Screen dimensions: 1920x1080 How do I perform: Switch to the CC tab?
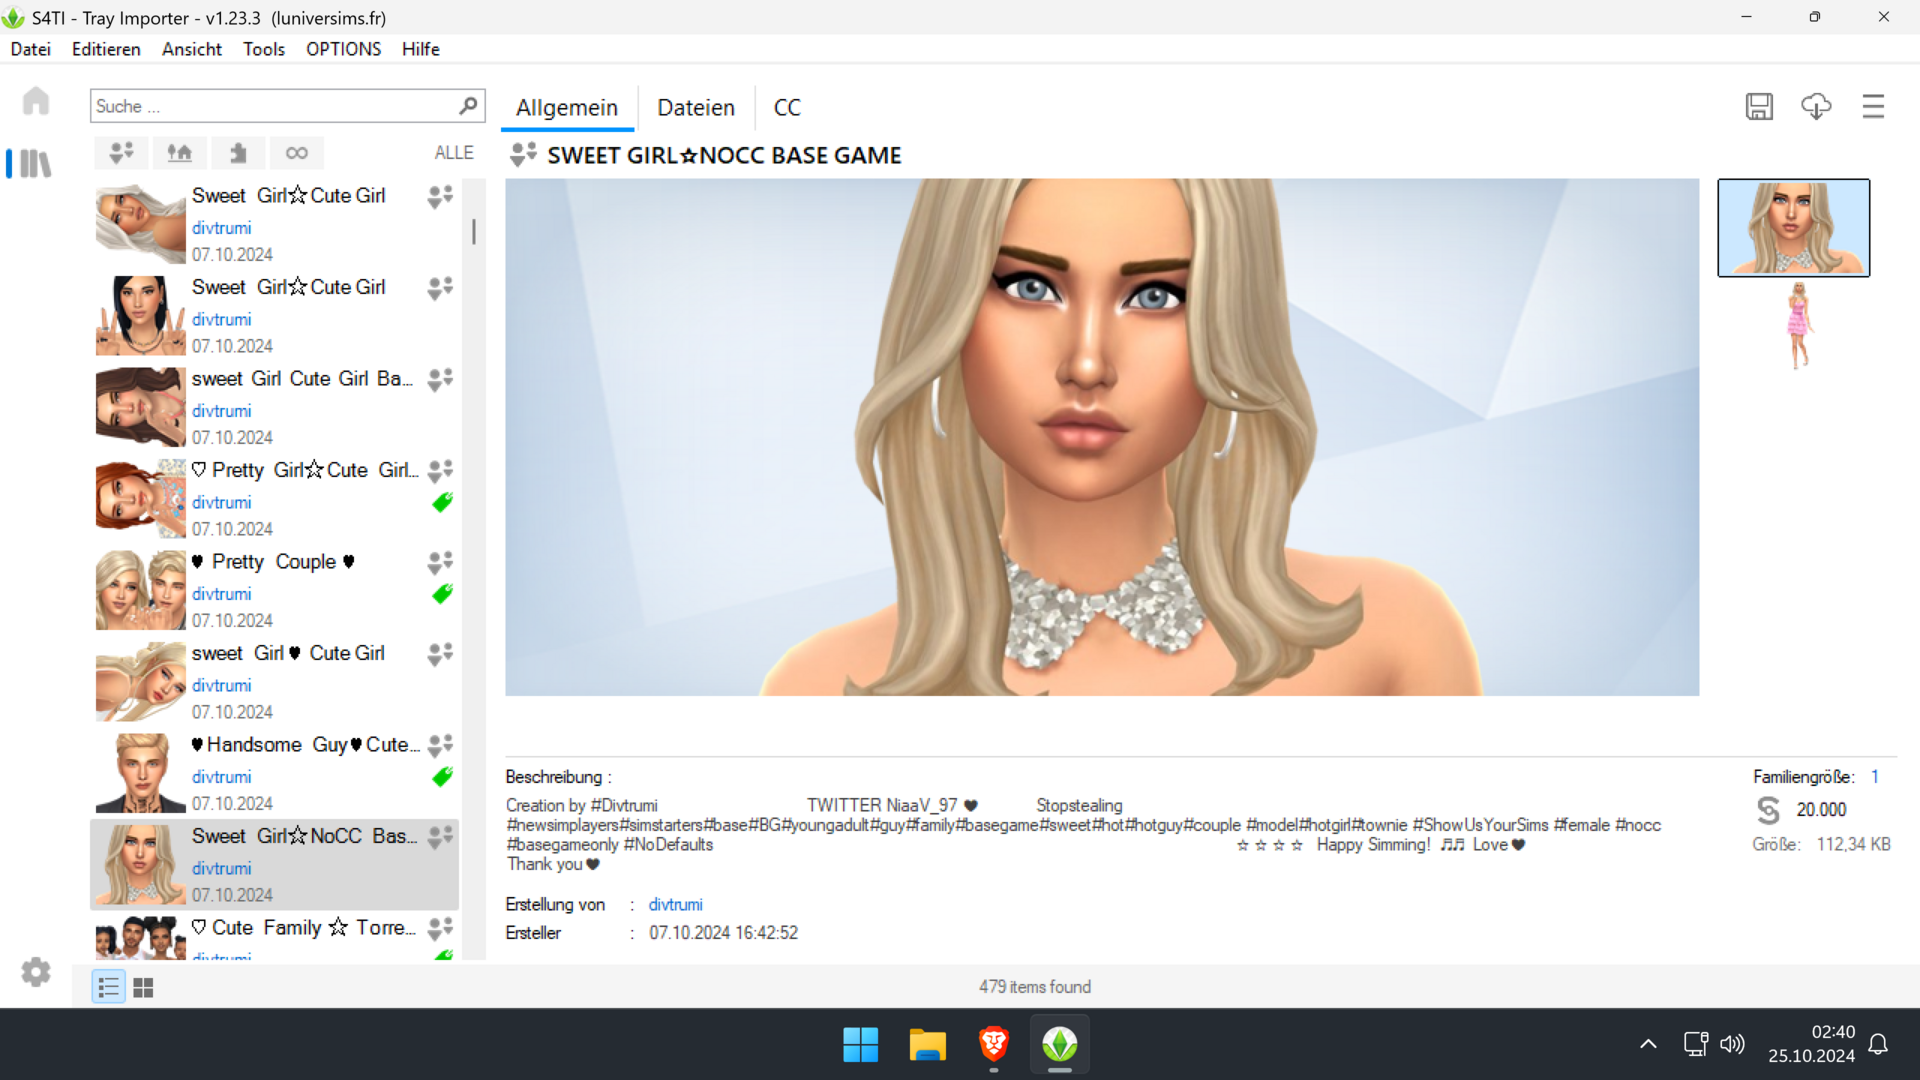tap(787, 108)
